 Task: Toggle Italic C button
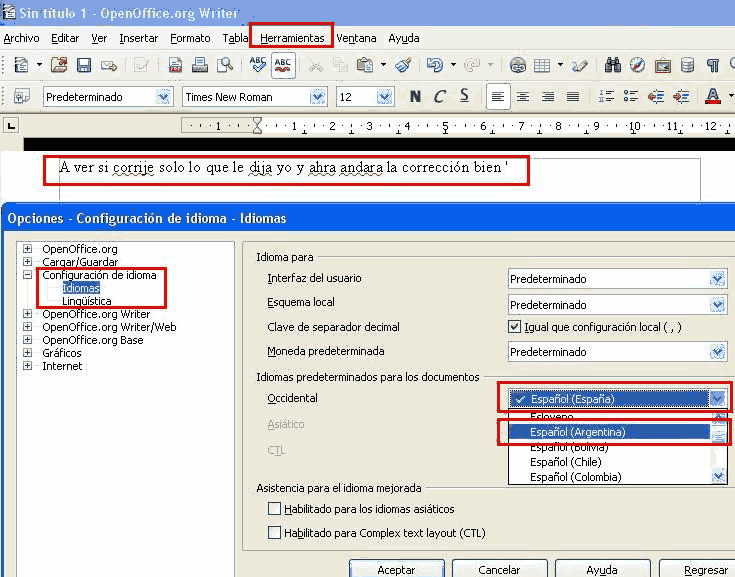(439, 97)
